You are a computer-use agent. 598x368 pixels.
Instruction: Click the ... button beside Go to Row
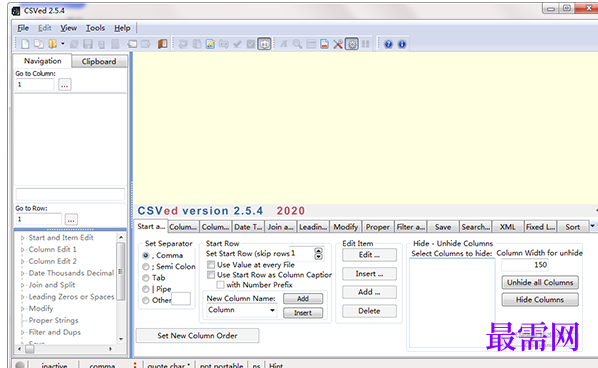pos(71,220)
